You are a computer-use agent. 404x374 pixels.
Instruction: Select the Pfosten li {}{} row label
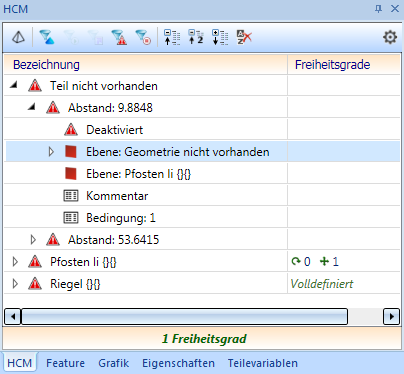tap(83, 262)
